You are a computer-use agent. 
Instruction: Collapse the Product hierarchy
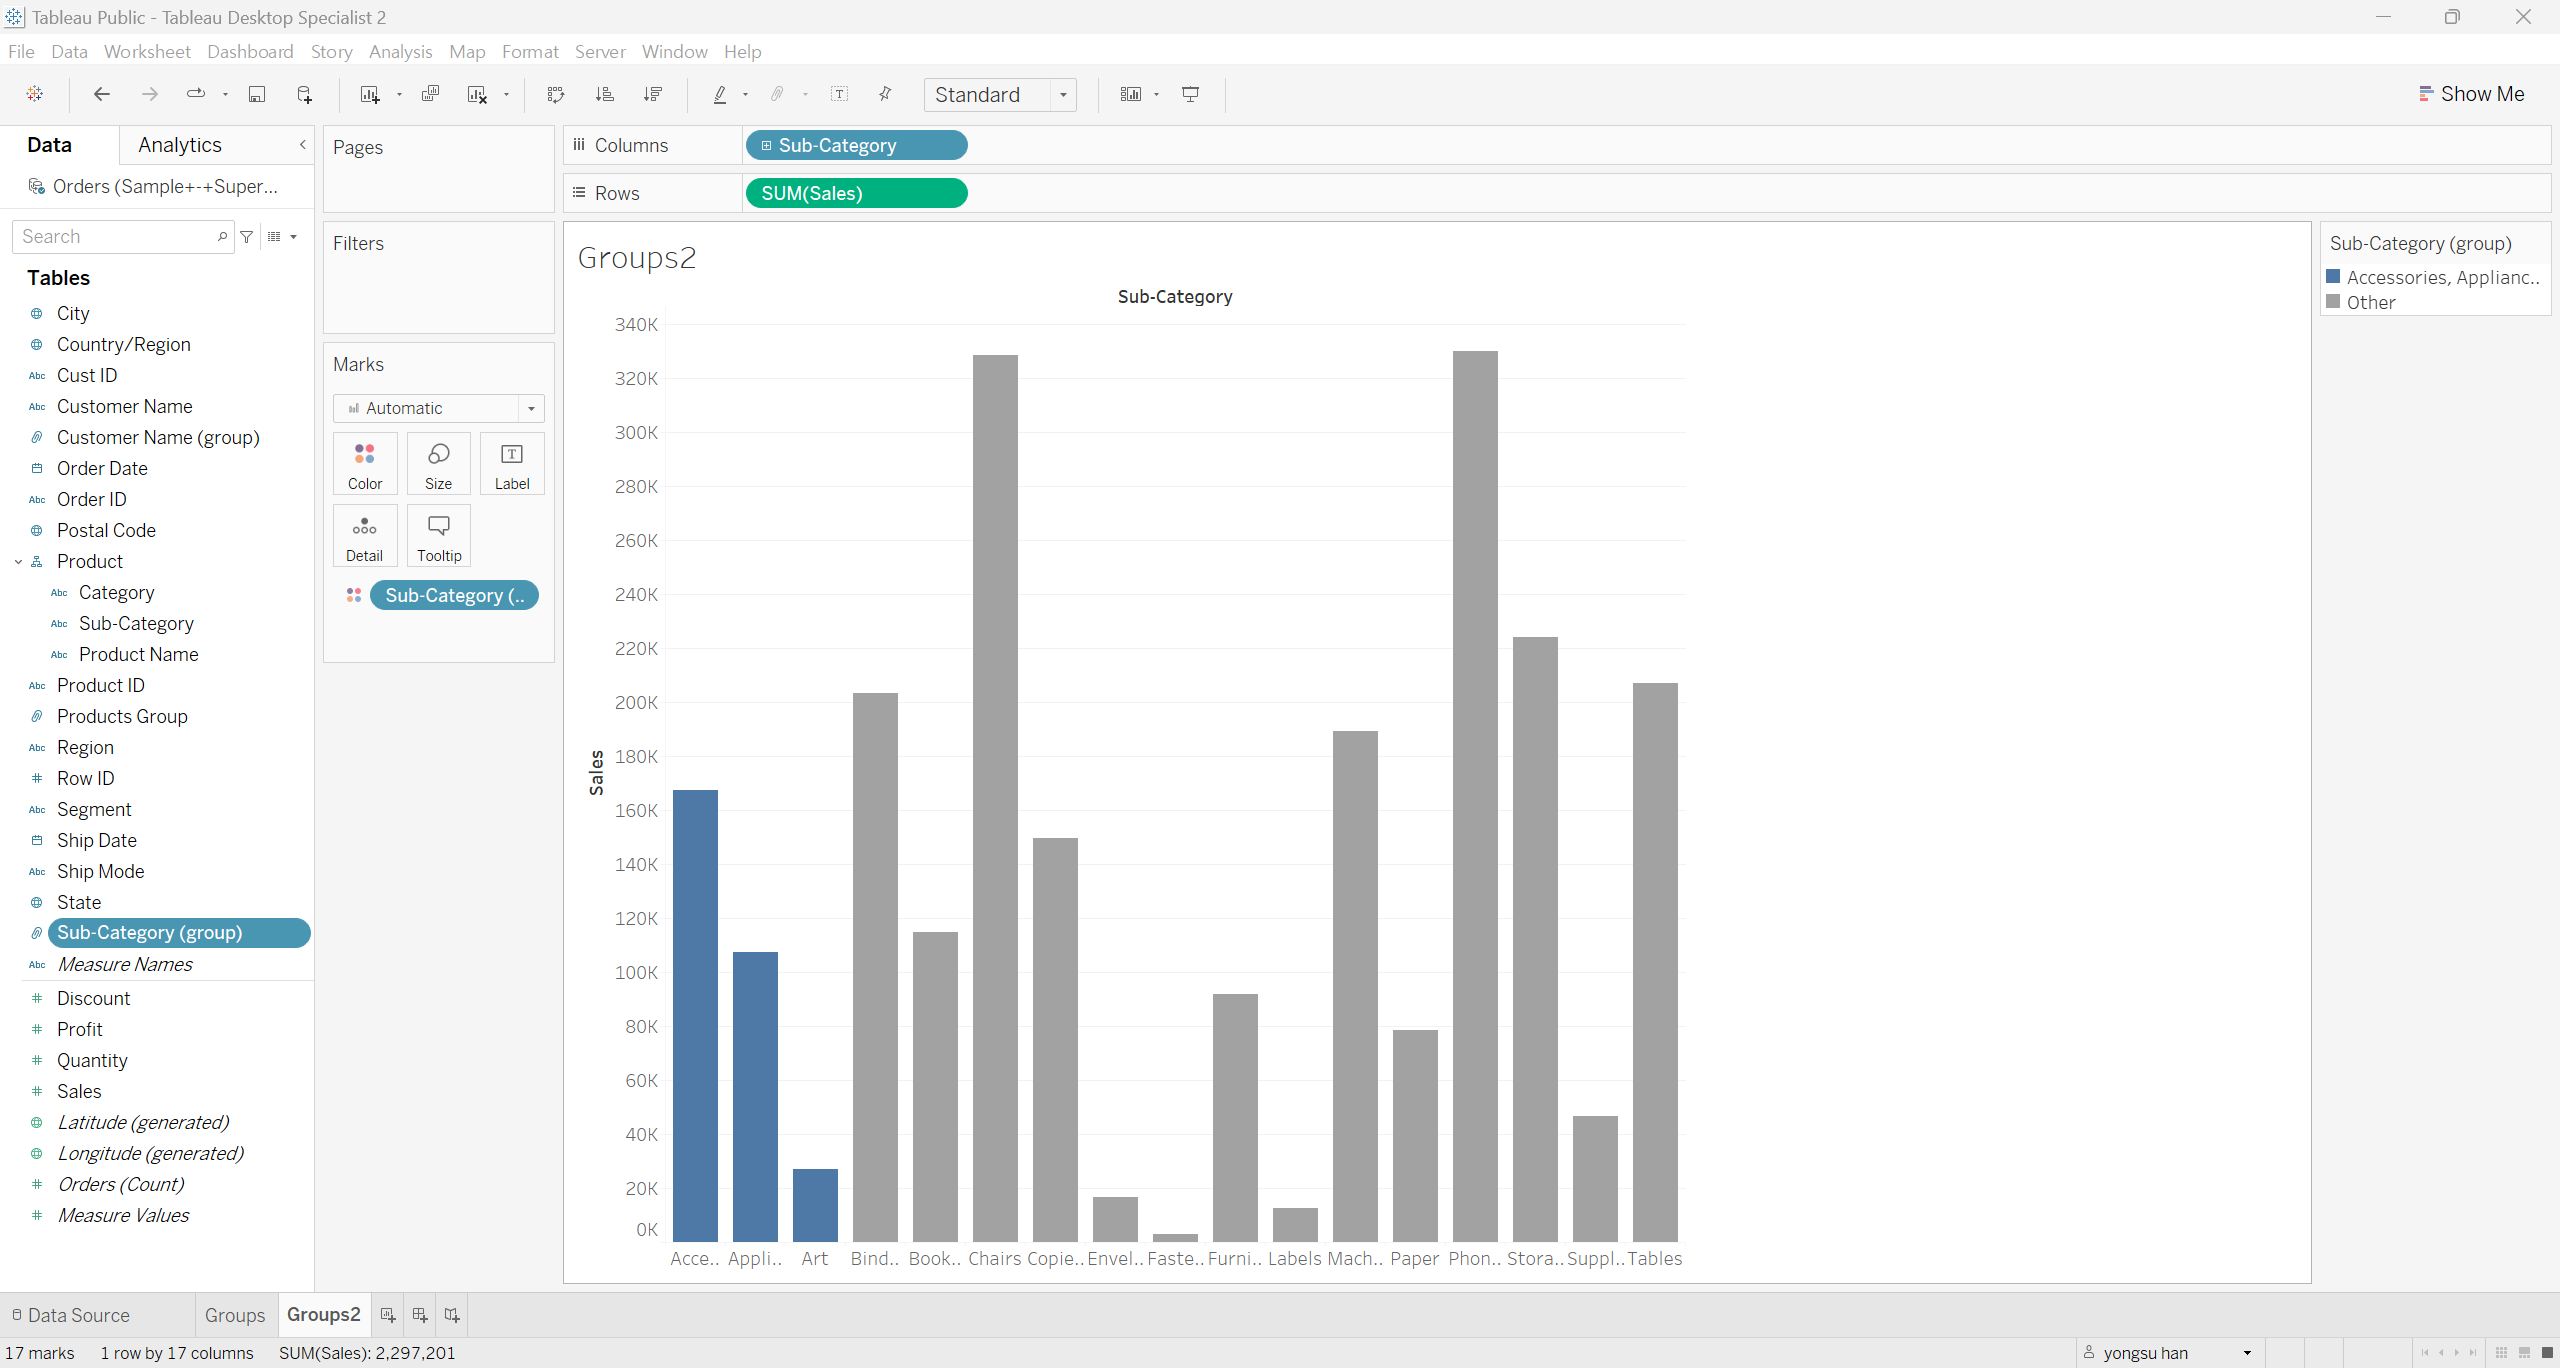(x=18, y=562)
